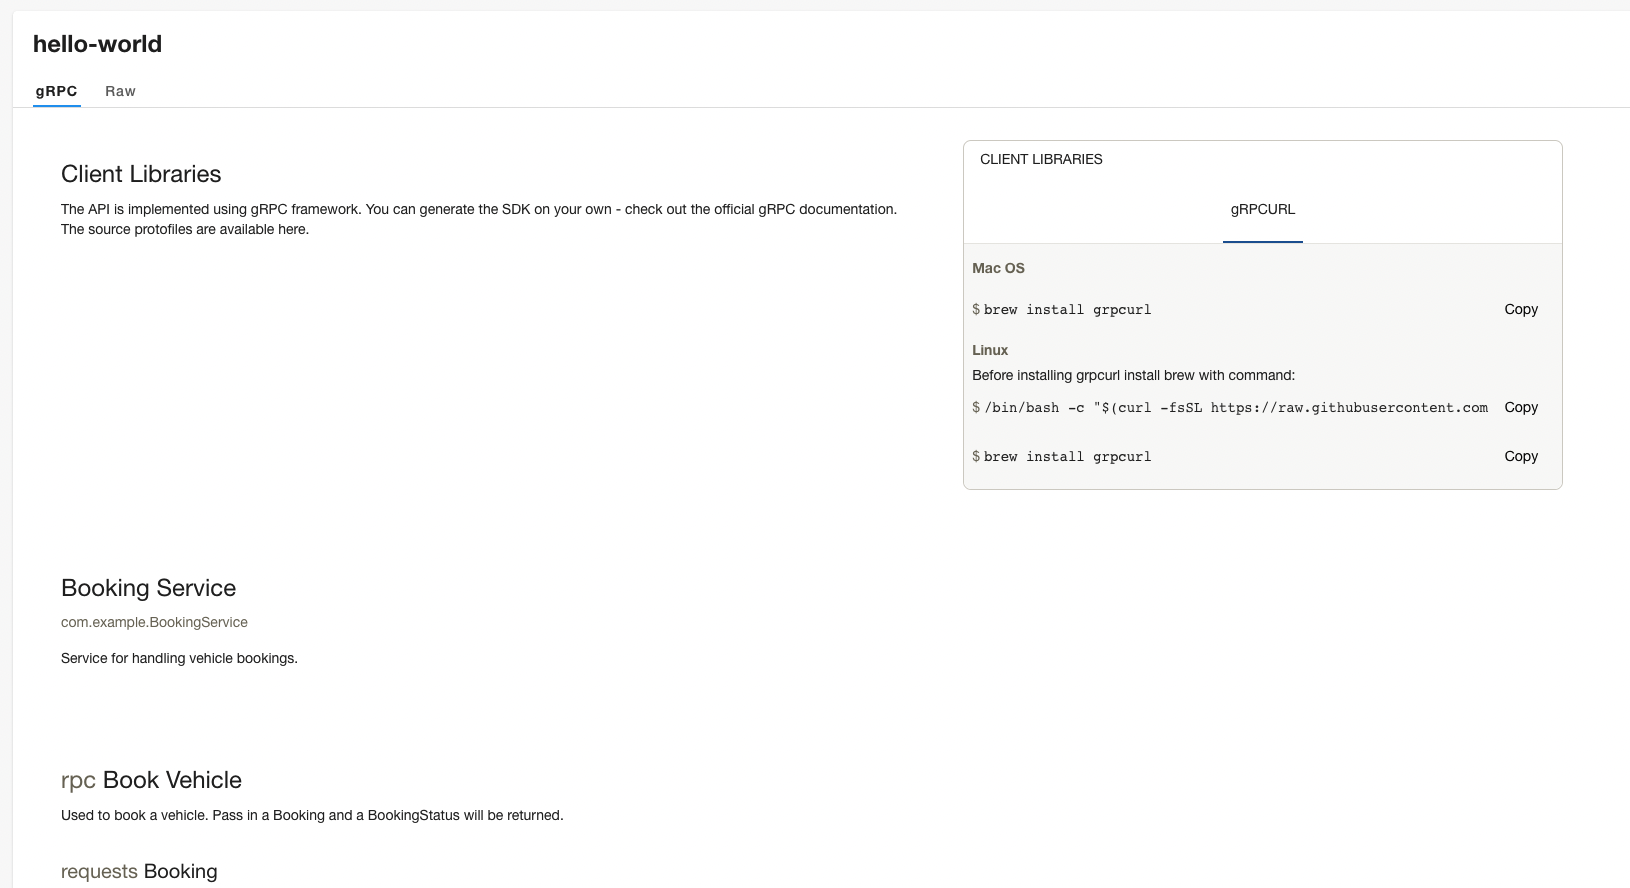Viewport: 1630px width, 888px height.
Task: Click 'Used to book a vehicle' description
Action: click(x=312, y=815)
